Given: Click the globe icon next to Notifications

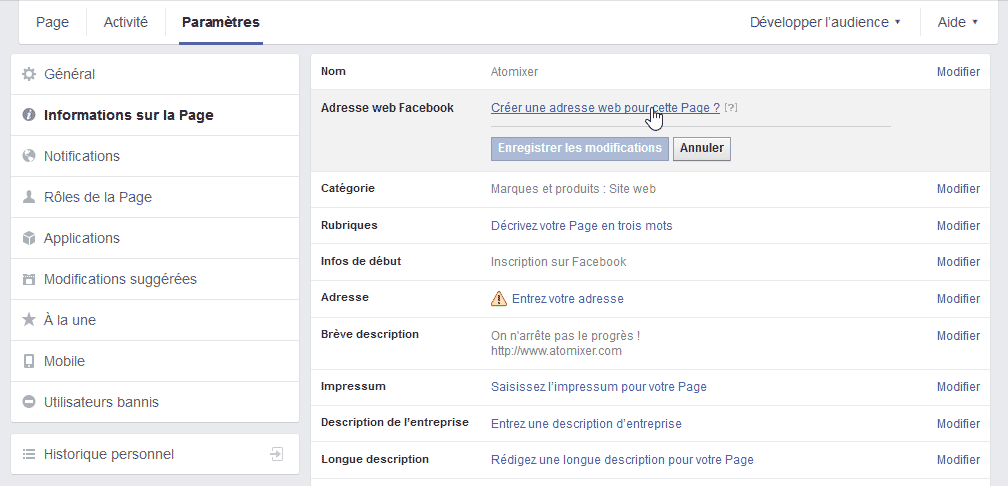Looking at the screenshot, I should pyautogui.click(x=29, y=156).
